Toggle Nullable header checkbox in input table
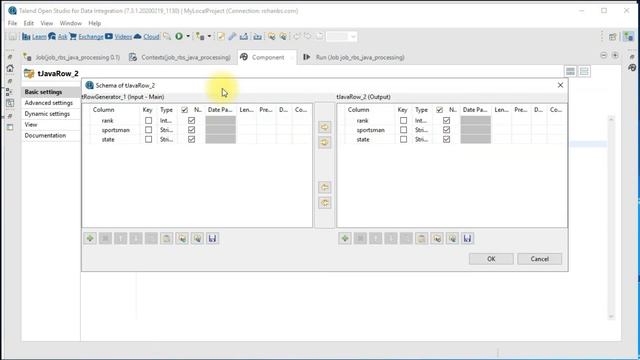 point(184,110)
